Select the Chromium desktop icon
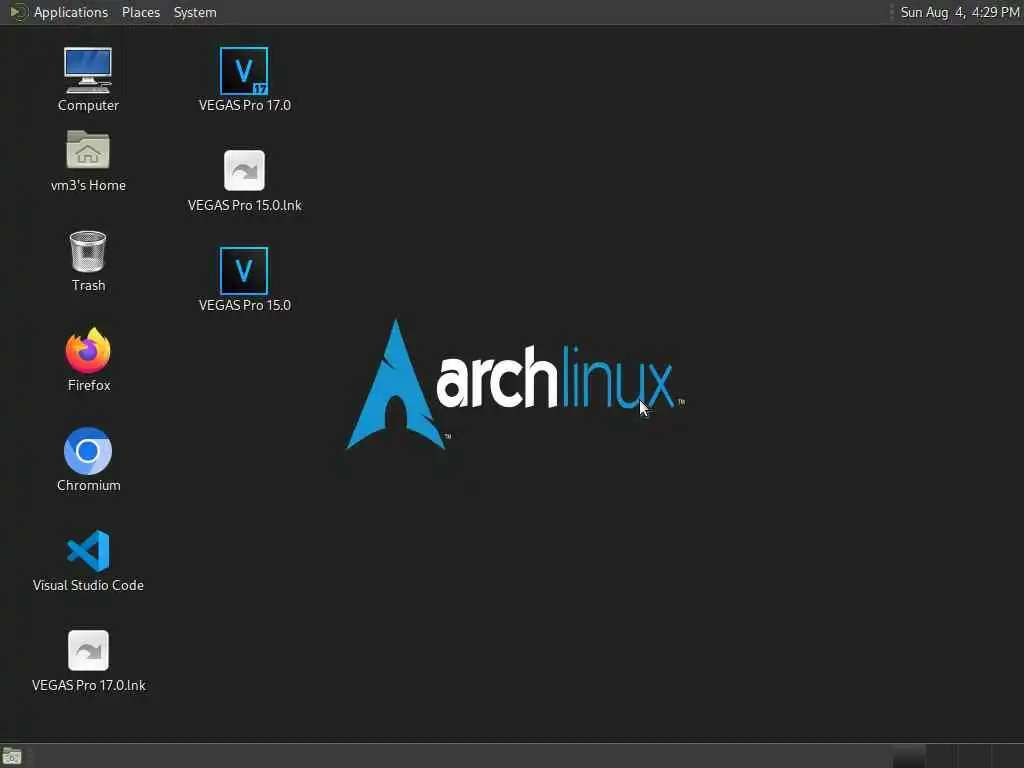Image resolution: width=1024 pixels, height=768 pixels. [x=88, y=451]
